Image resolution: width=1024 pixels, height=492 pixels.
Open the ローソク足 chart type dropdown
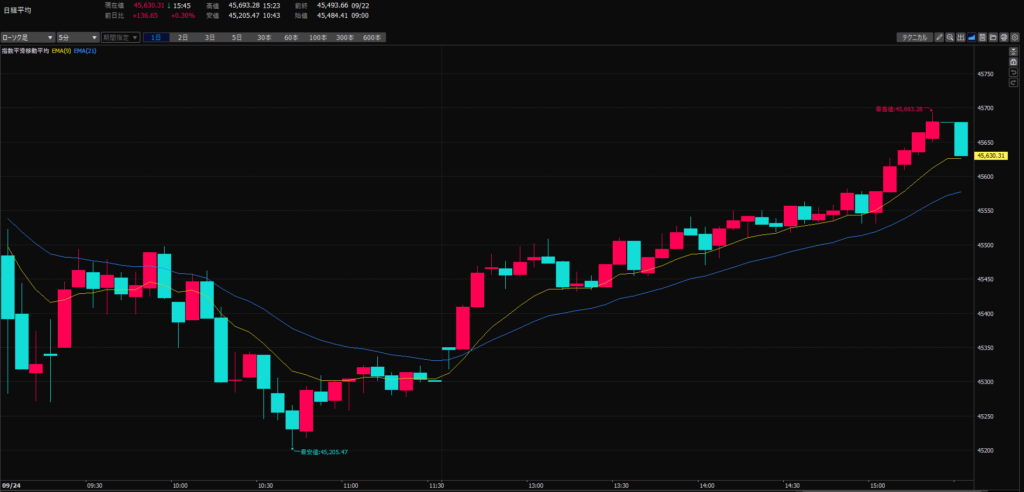[27, 37]
